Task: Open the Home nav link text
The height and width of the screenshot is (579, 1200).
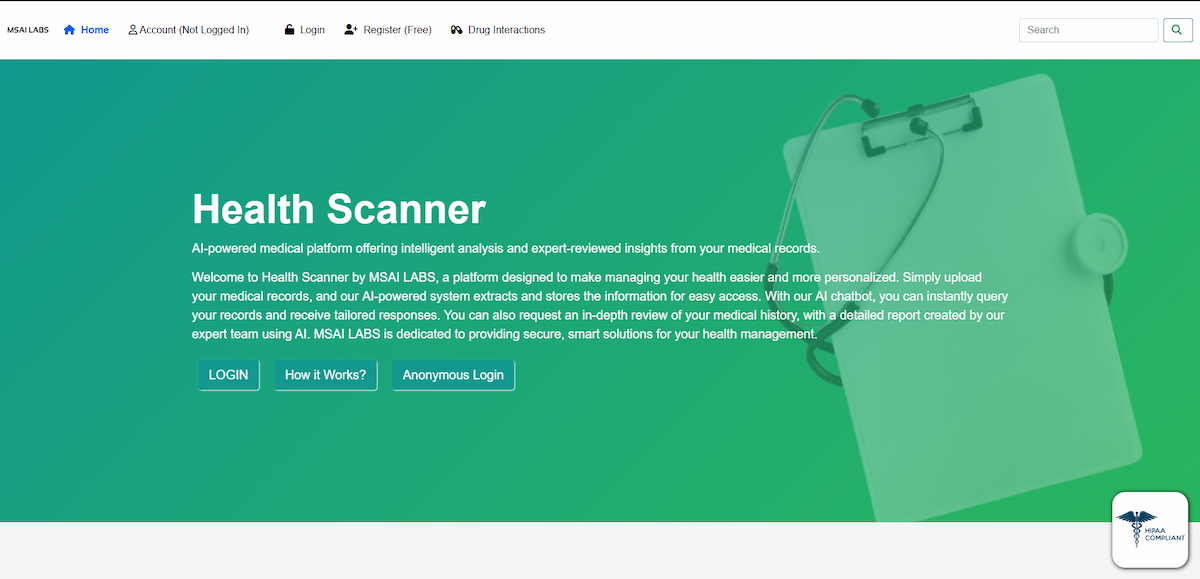Action: 95,30
